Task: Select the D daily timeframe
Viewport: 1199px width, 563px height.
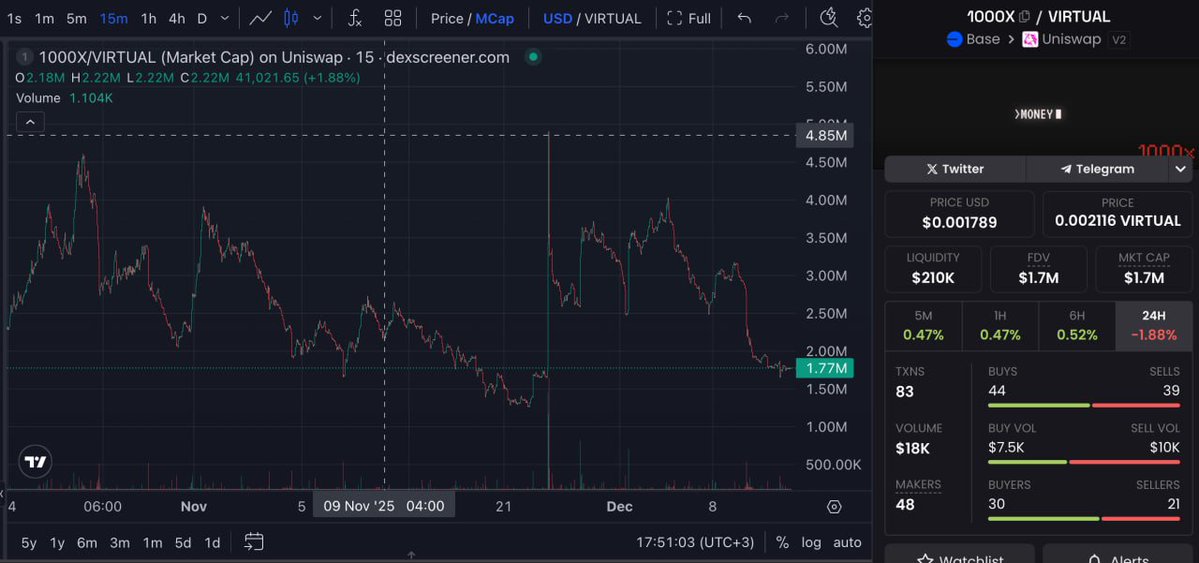Action: point(202,18)
